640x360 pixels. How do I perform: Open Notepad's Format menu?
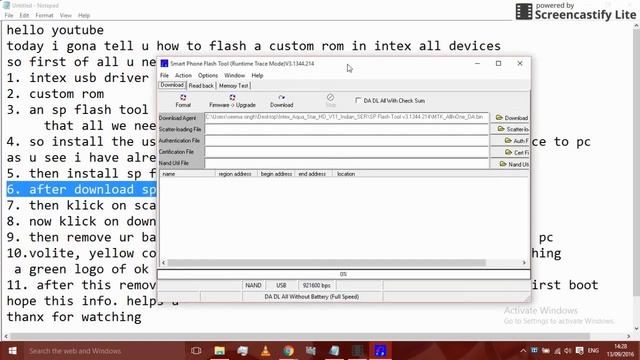point(44,16)
